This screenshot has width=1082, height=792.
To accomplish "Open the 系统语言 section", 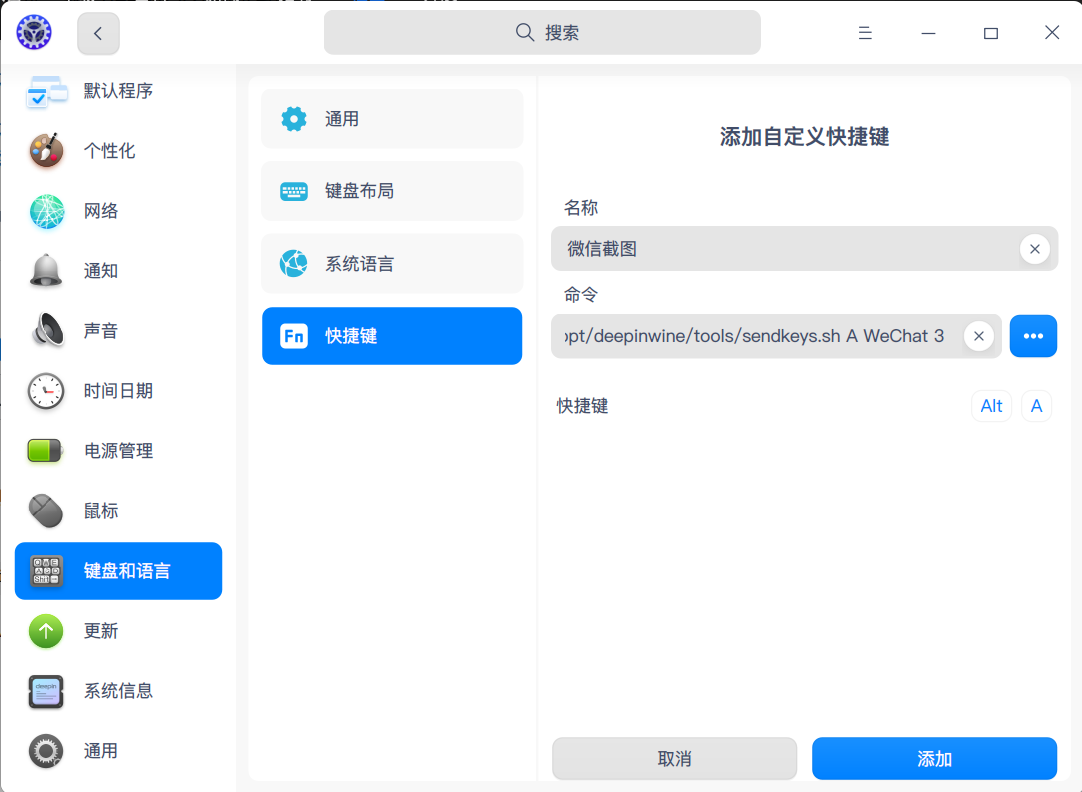I will pos(391,263).
